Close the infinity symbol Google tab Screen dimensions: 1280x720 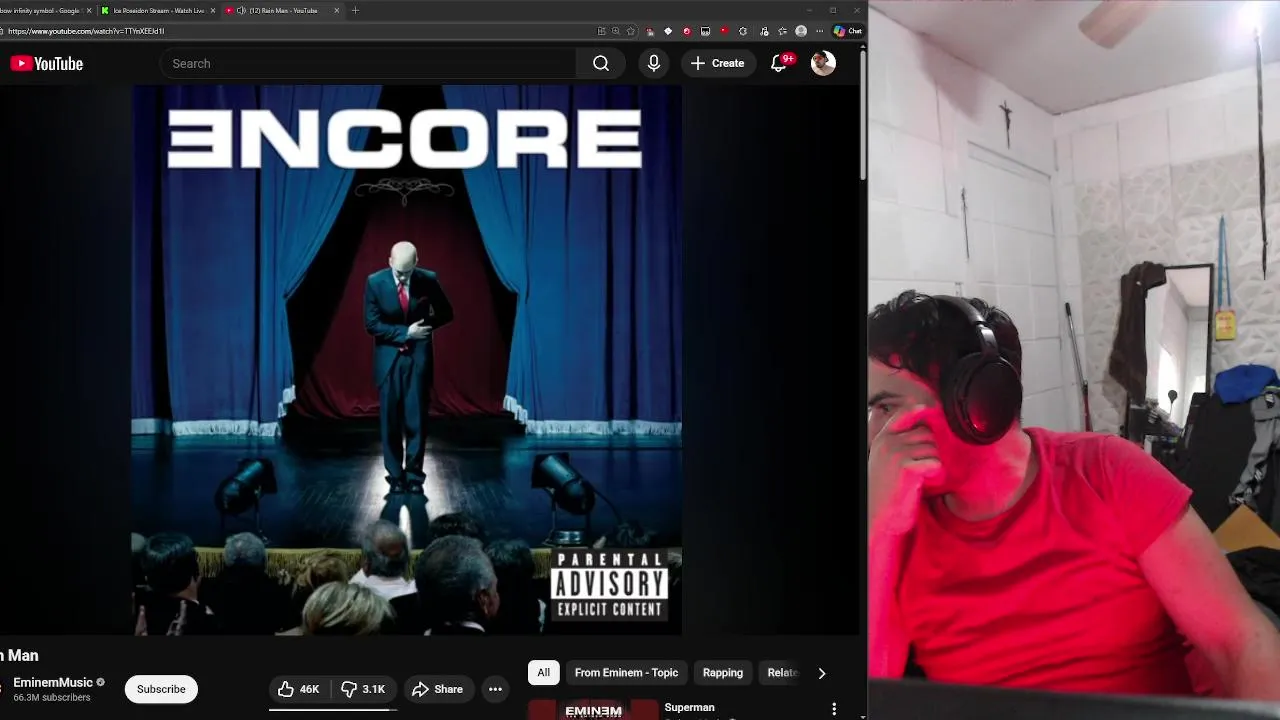click(89, 10)
